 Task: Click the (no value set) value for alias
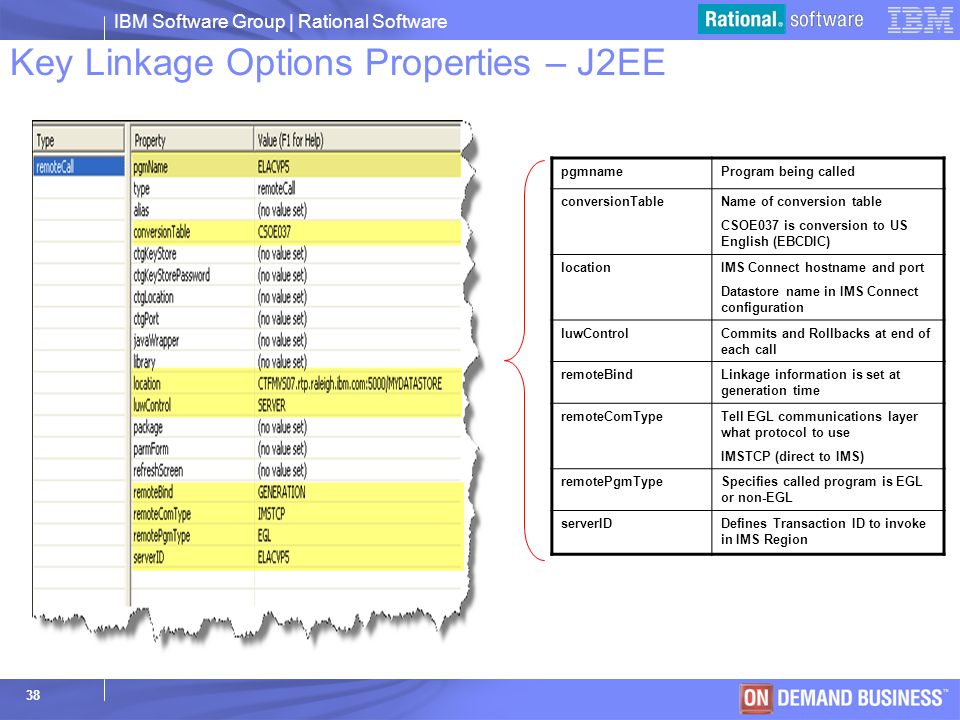pyautogui.click(x=282, y=210)
